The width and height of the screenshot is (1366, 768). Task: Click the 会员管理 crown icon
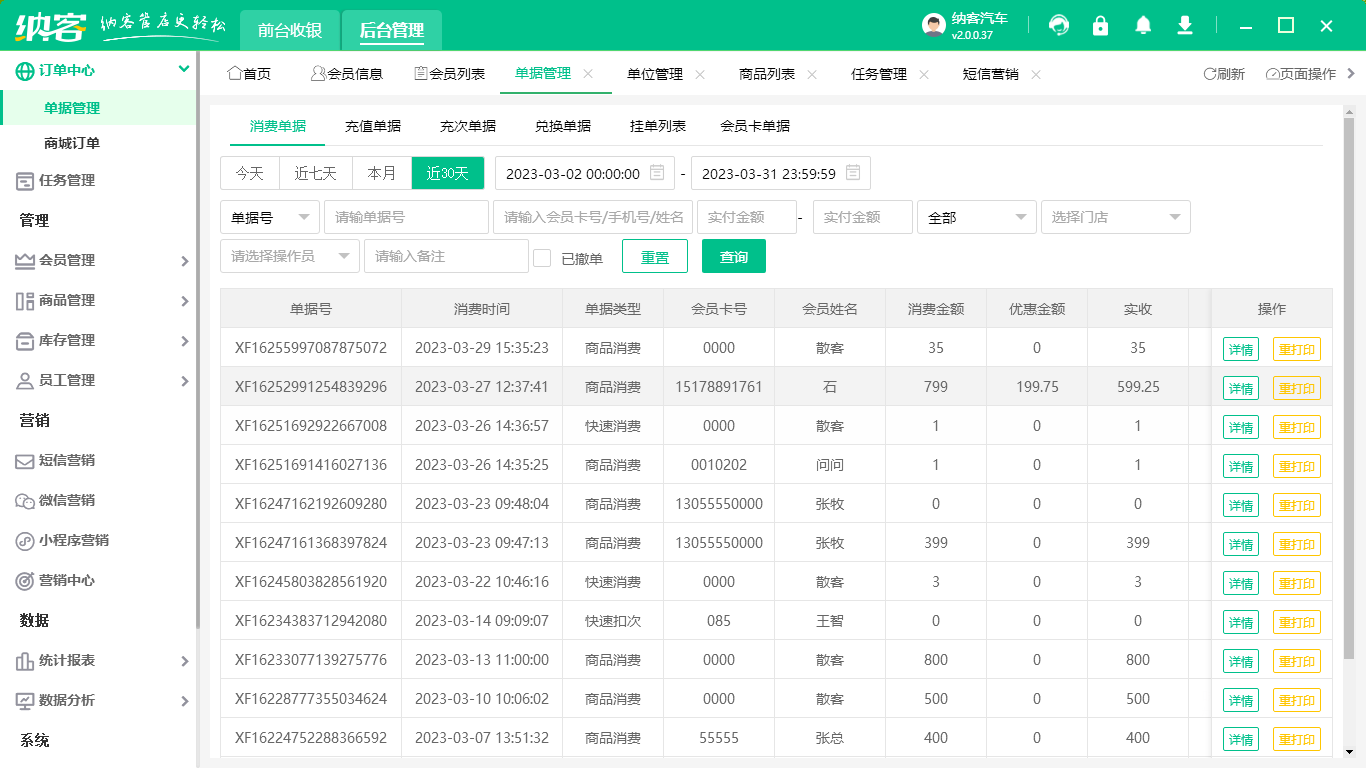25,260
